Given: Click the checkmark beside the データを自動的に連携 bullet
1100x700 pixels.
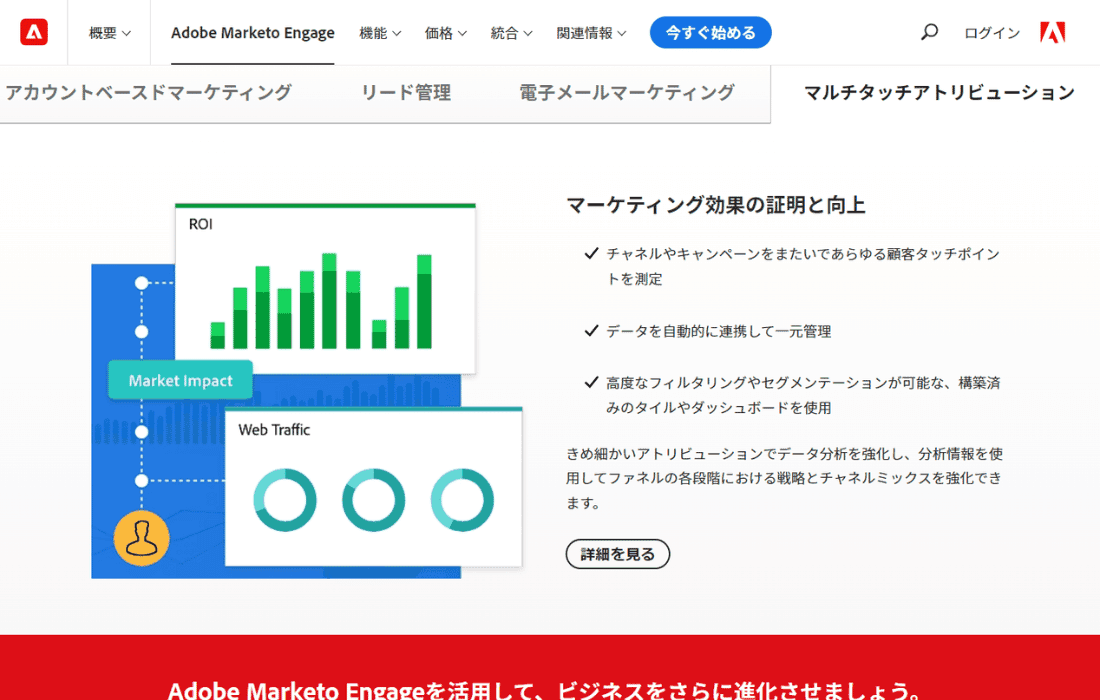Looking at the screenshot, I should (x=591, y=330).
